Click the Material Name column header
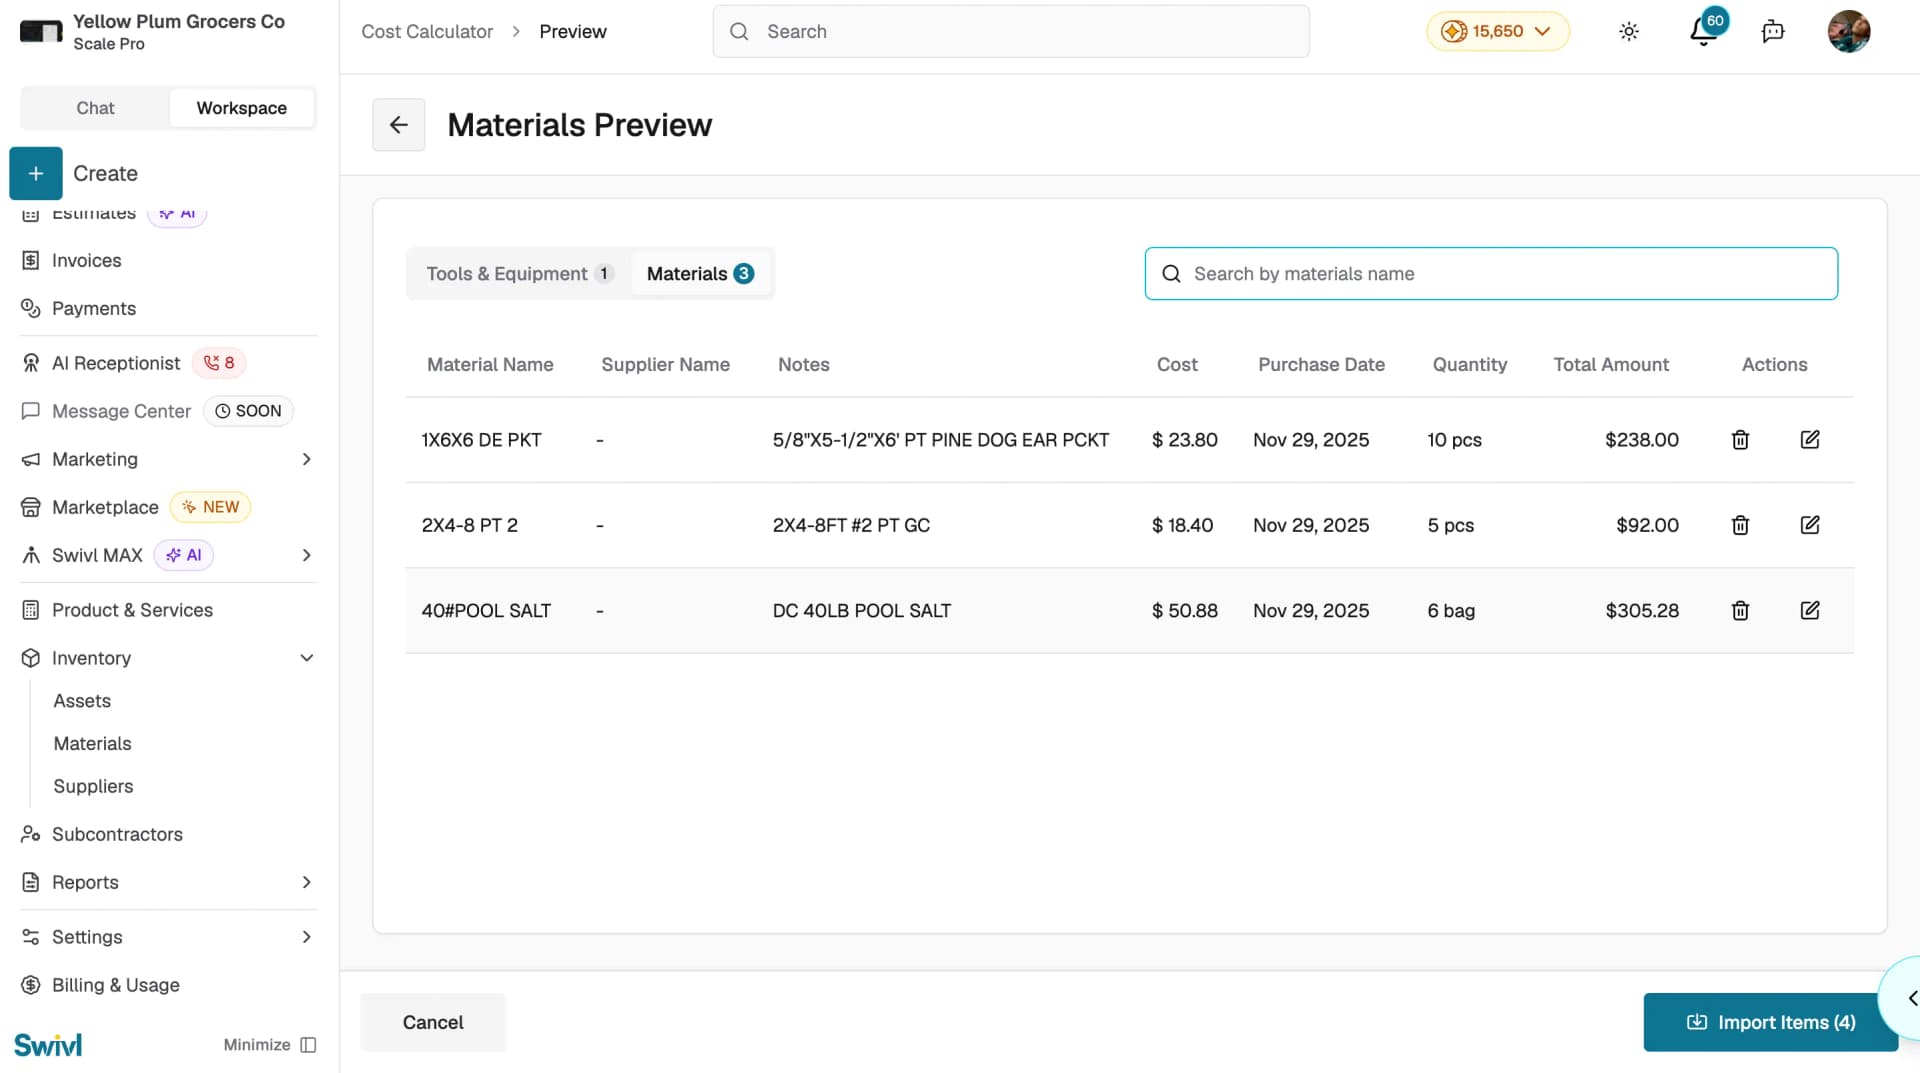1920x1073 pixels. click(490, 365)
